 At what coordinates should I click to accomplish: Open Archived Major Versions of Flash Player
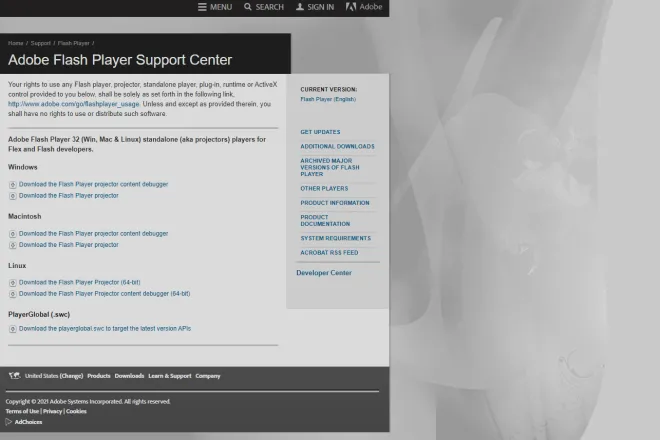(x=330, y=168)
